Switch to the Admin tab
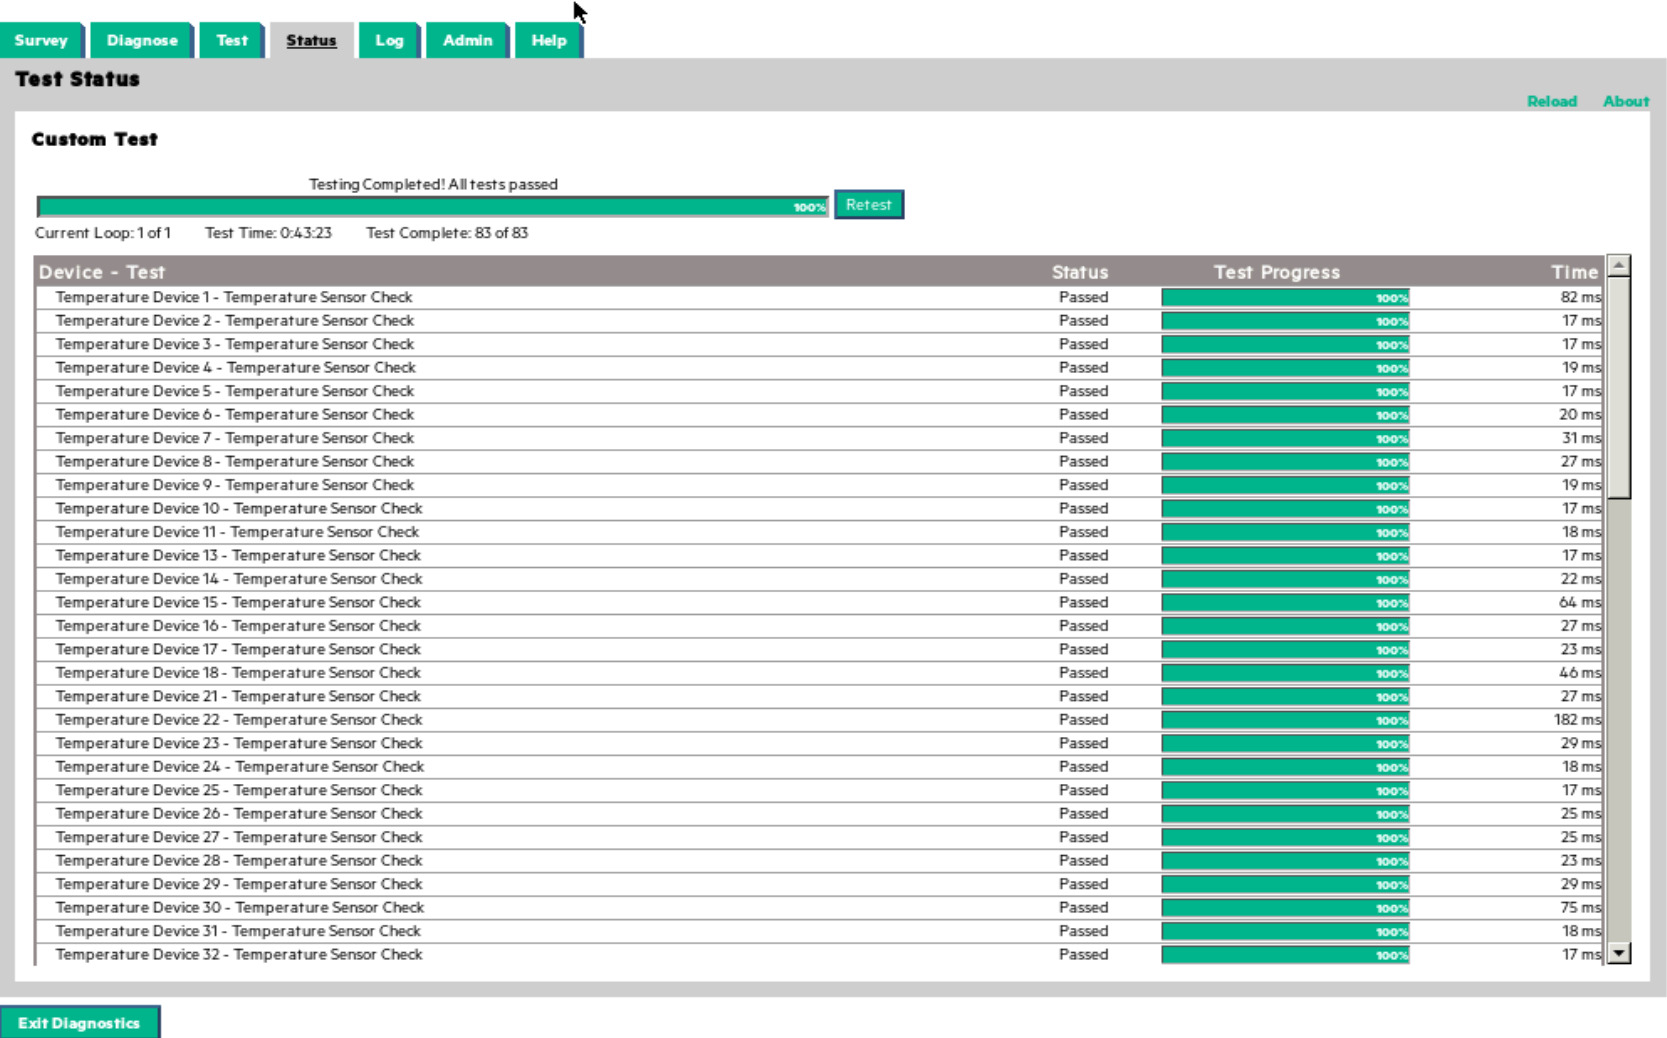Image resolution: width=1667 pixels, height=1038 pixels. point(468,41)
